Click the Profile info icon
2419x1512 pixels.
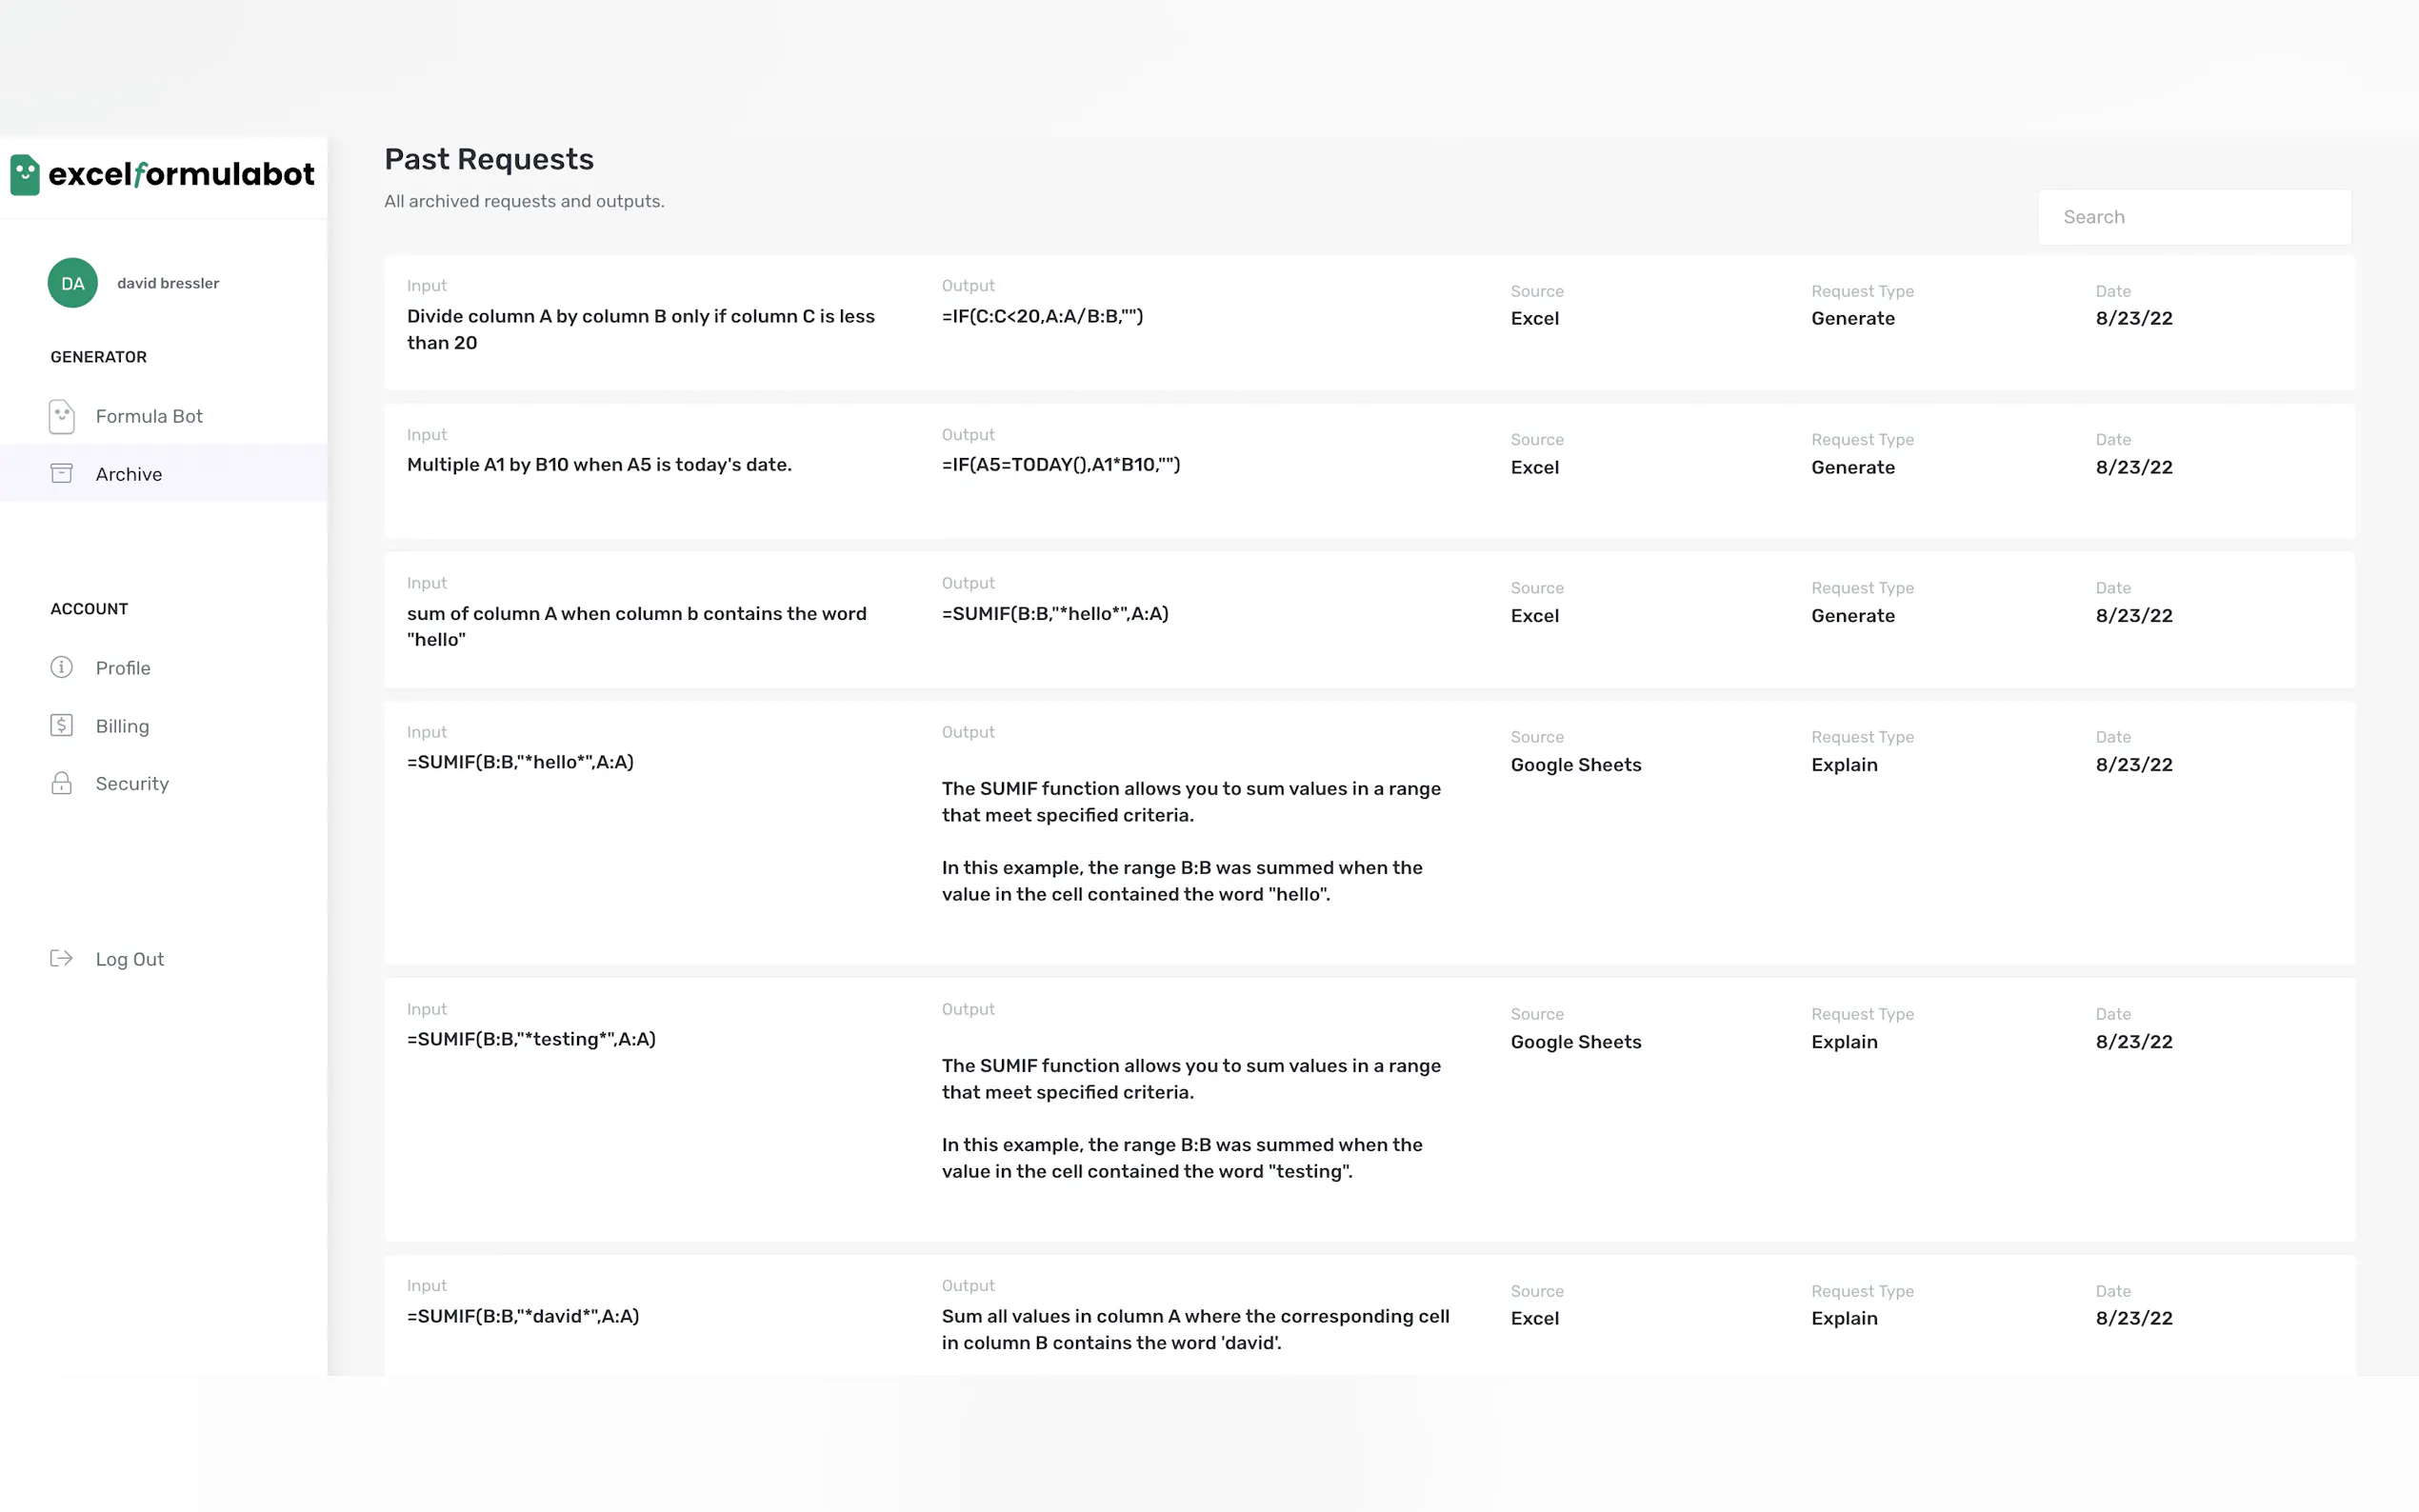61,667
